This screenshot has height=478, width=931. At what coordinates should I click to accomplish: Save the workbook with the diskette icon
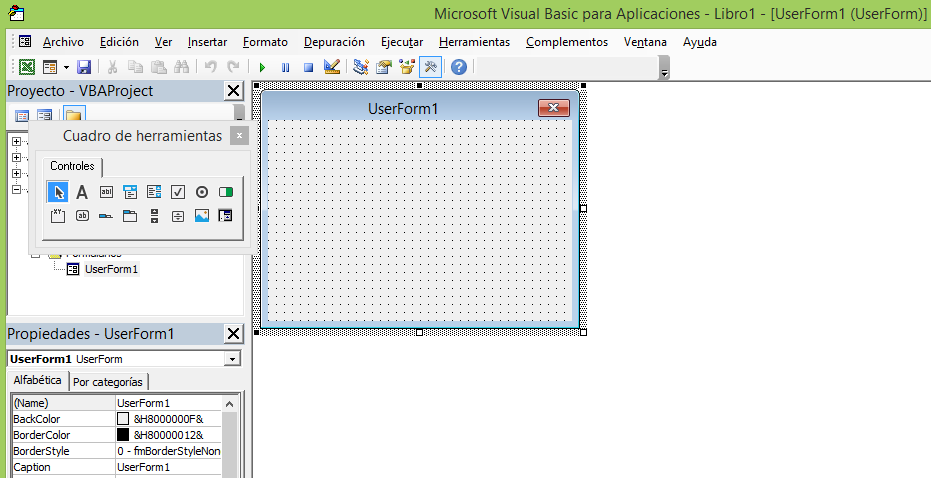pos(84,67)
